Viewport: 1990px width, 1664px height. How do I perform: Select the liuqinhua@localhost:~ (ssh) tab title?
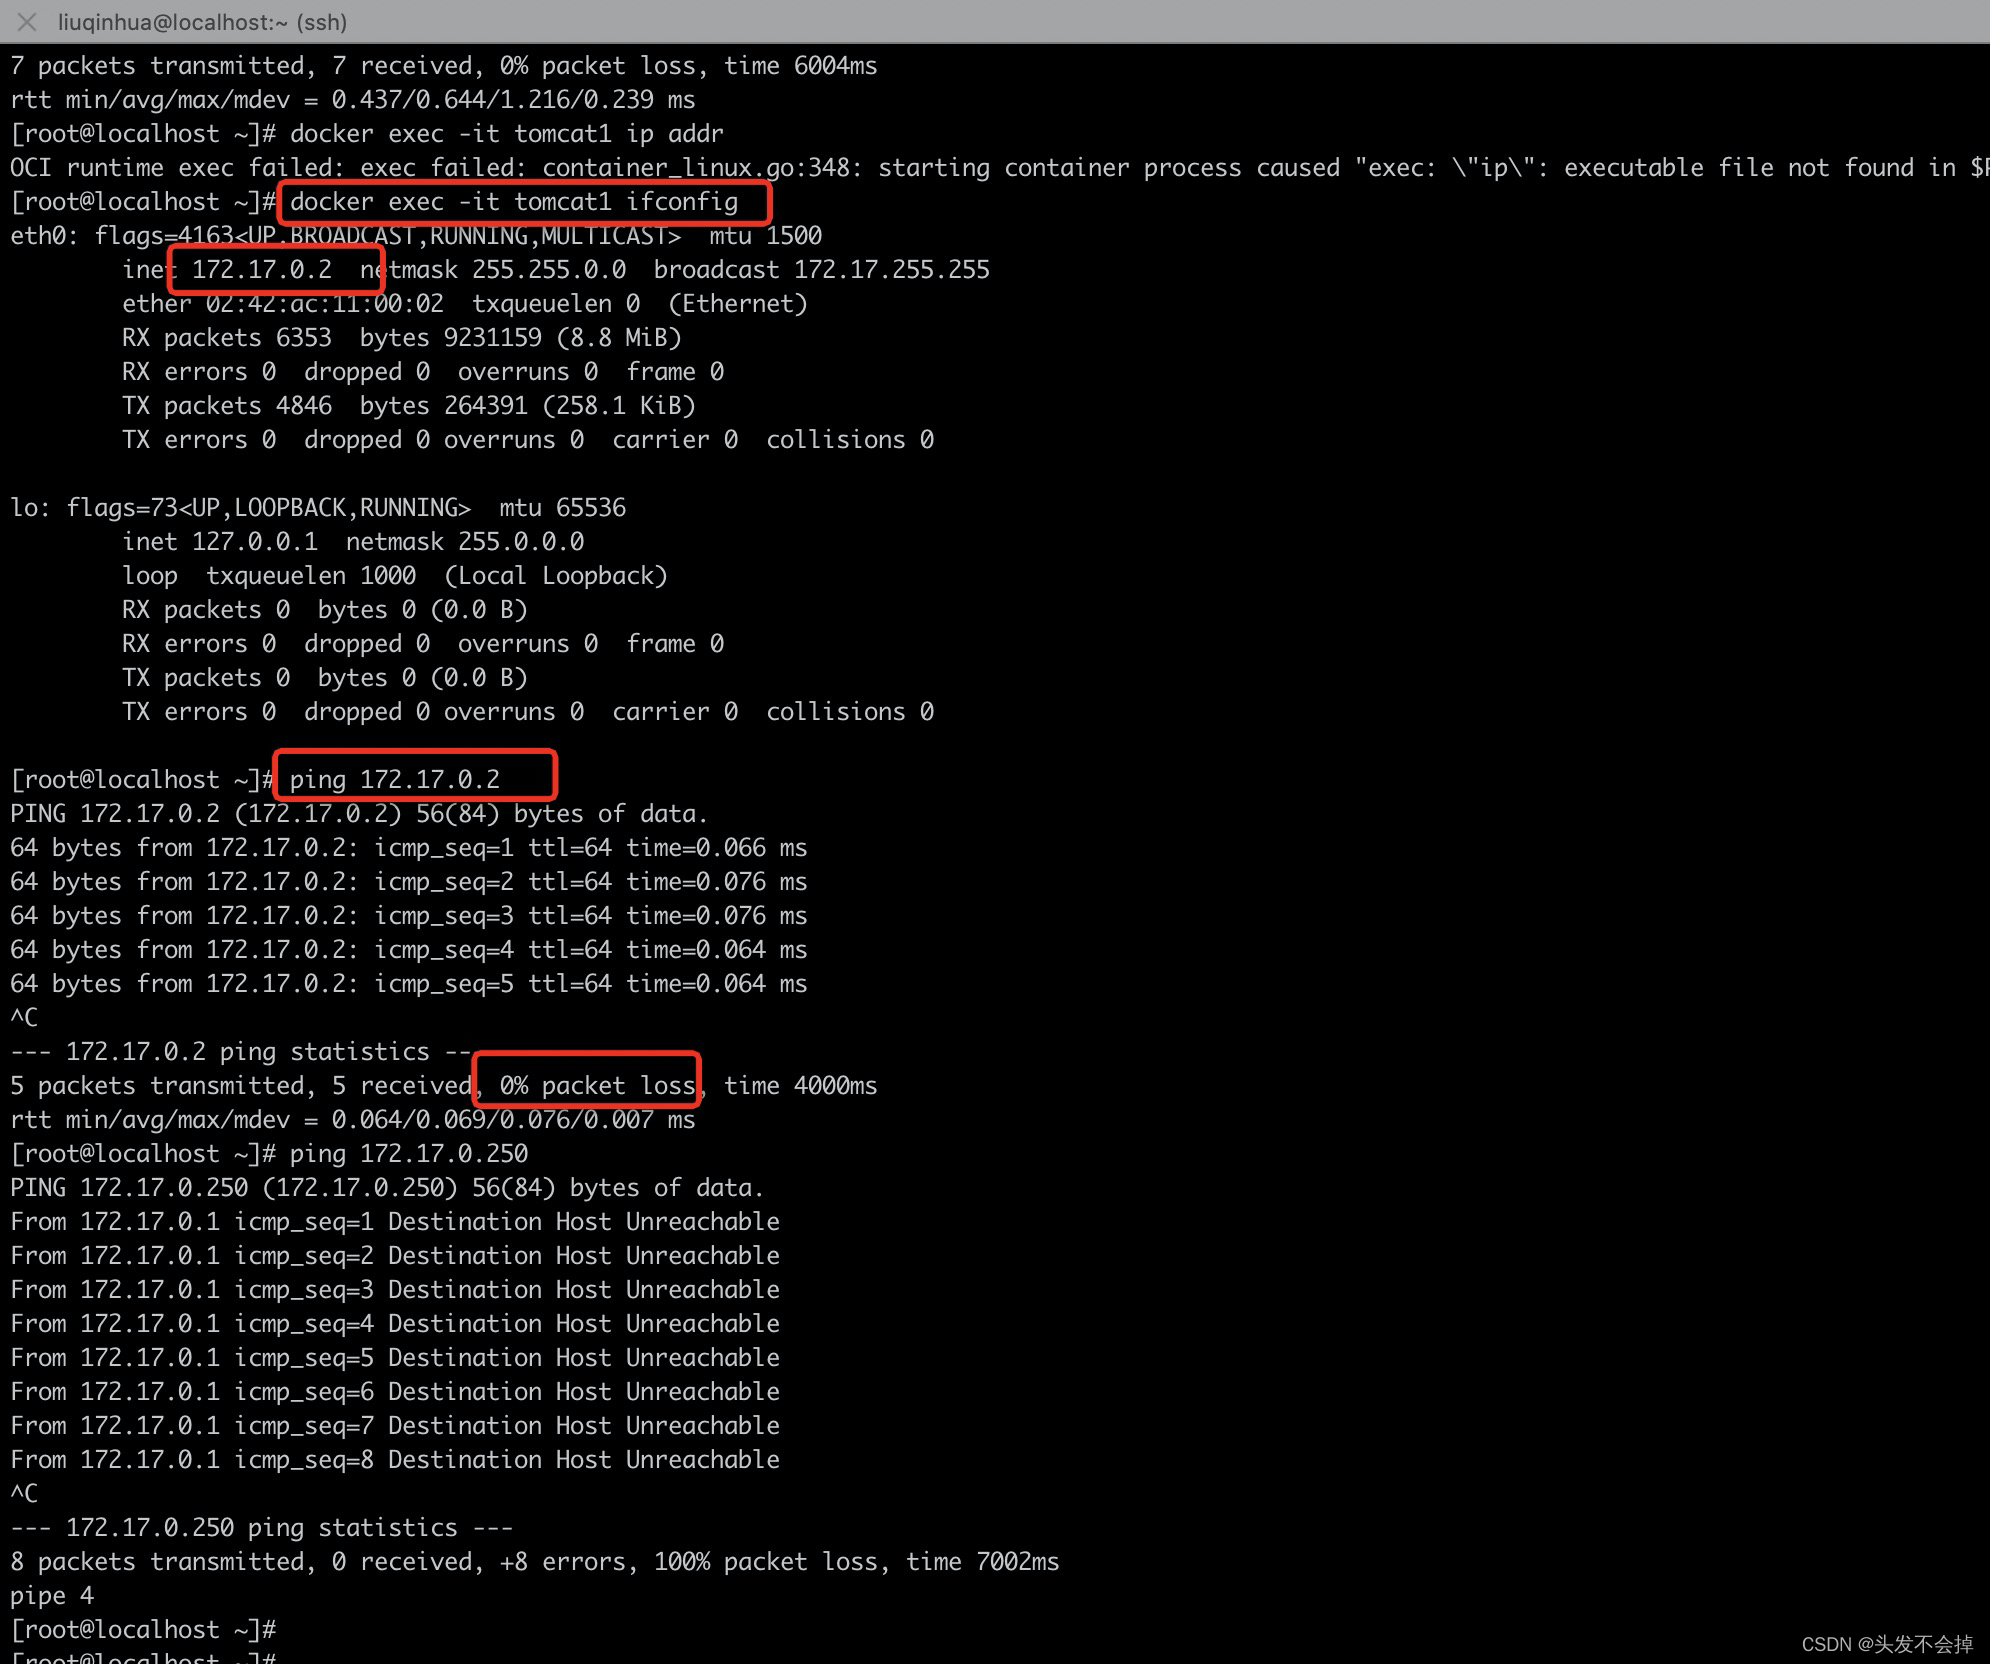pyautogui.click(x=202, y=22)
